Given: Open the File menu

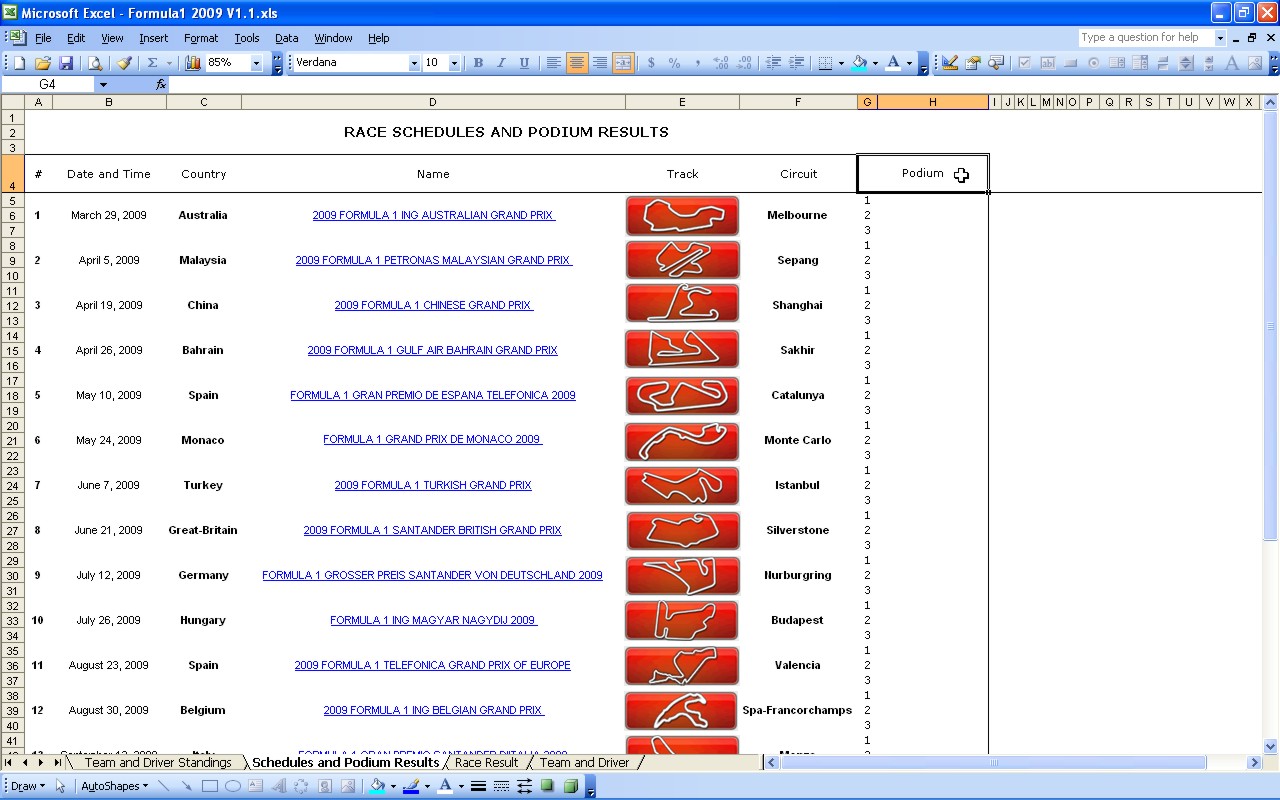Looking at the screenshot, I should (x=43, y=38).
